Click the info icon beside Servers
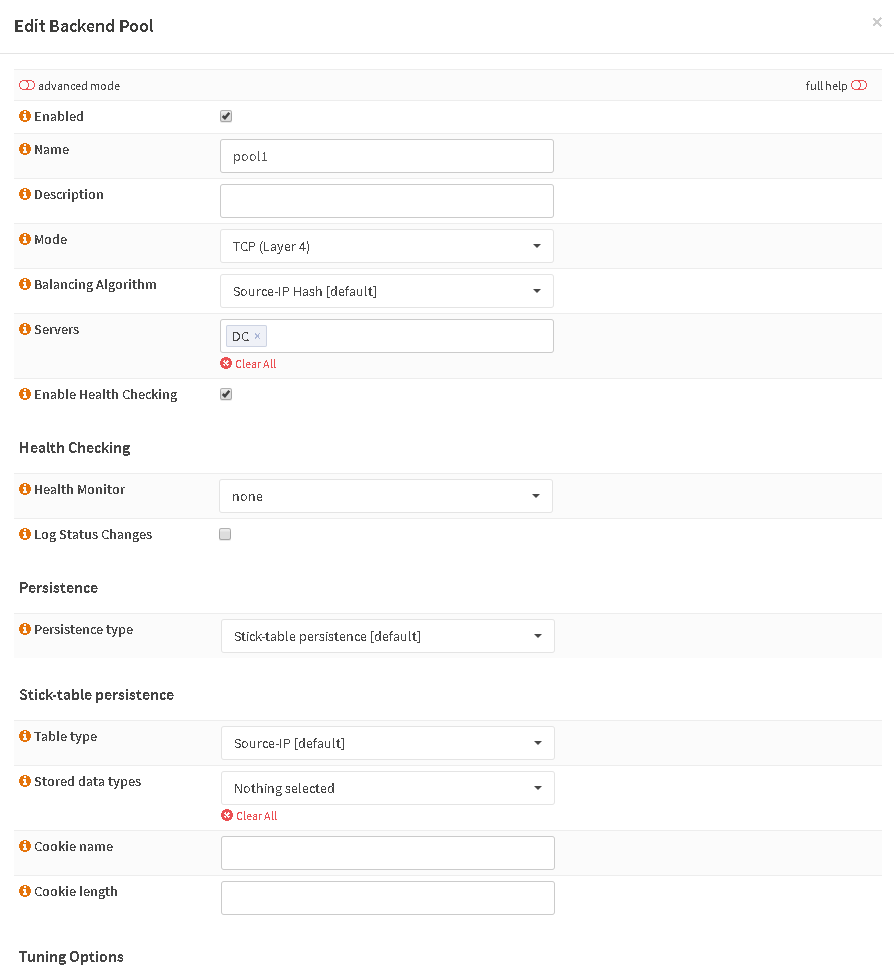894x977 pixels. (x=25, y=329)
